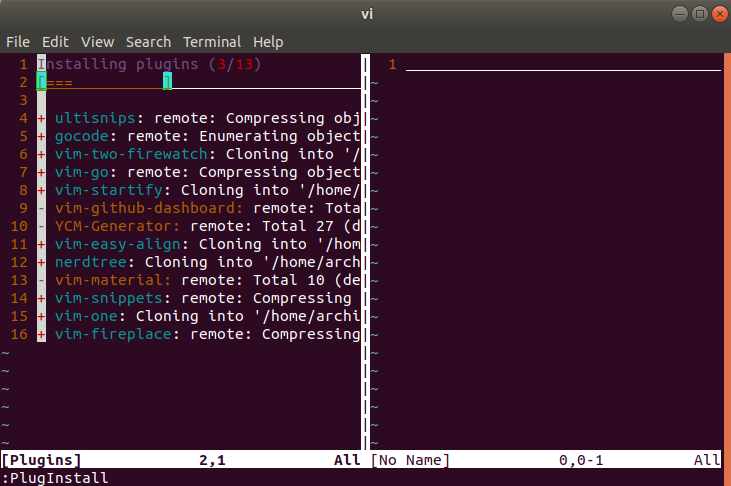The width and height of the screenshot is (731, 486).
Task: Click the plus marker beside vim-fireplace
Action: 41,334
